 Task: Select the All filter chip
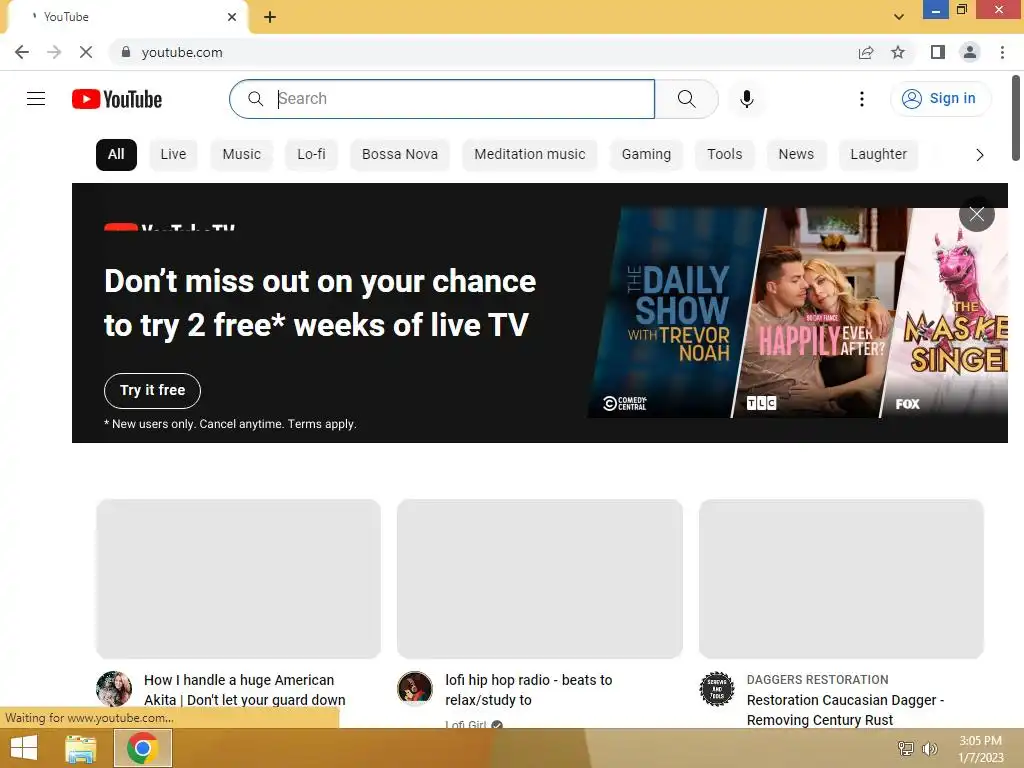tap(116, 155)
